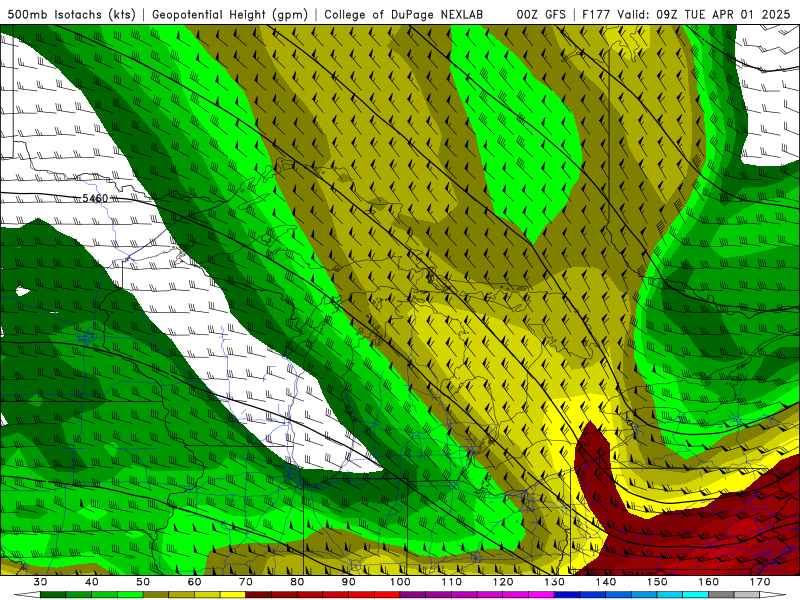Click the 130 value on the colorbar scale

554,582
